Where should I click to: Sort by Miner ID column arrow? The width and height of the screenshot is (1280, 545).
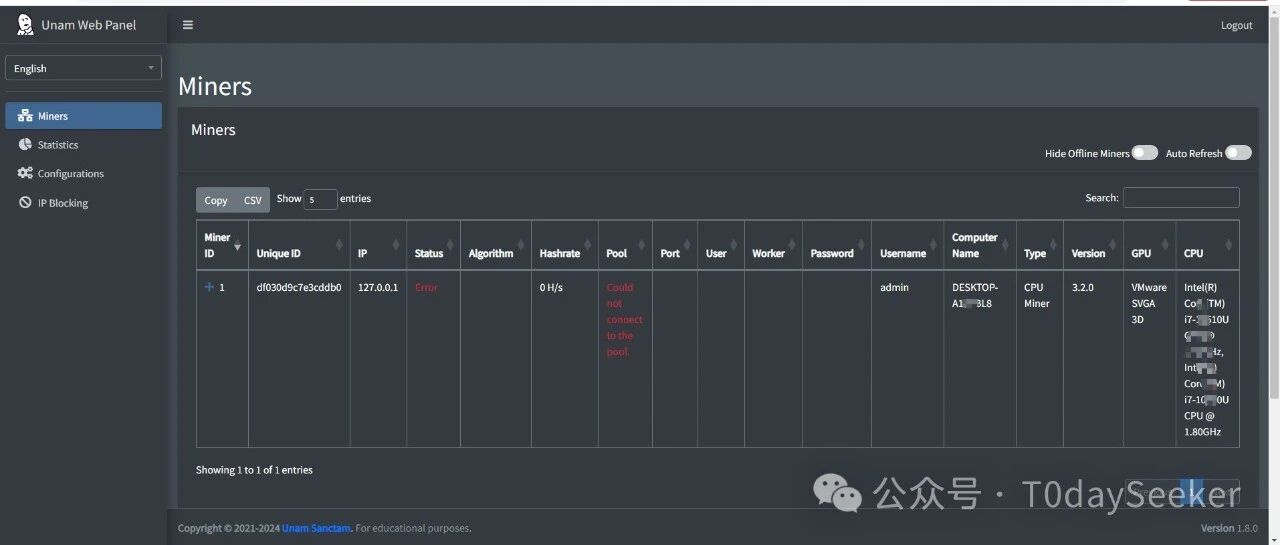tap(237, 246)
